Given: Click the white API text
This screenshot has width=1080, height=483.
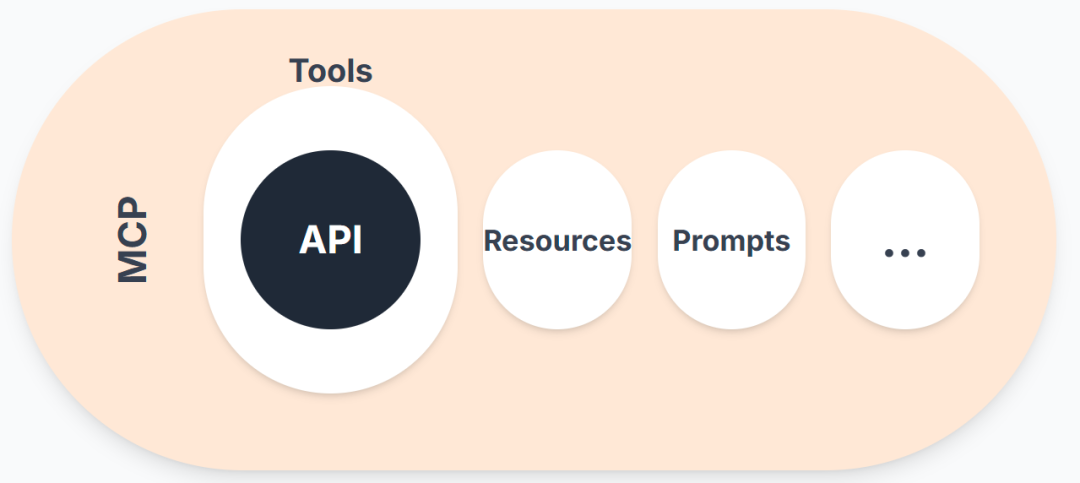Looking at the screenshot, I should [331, 240].
